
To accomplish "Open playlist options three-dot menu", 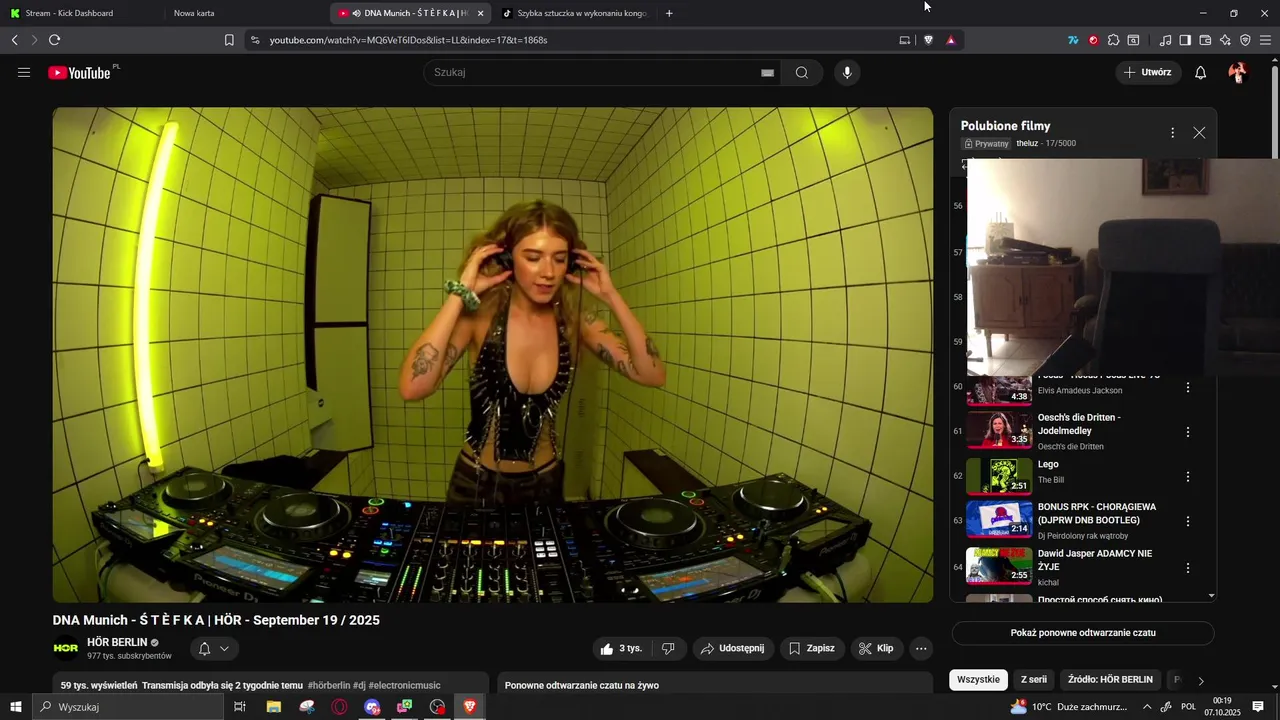I will [x=1172, y=133].
